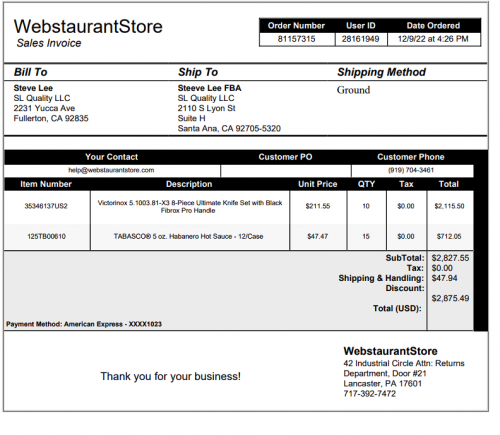Click the 'User ID' header cell

361,26
